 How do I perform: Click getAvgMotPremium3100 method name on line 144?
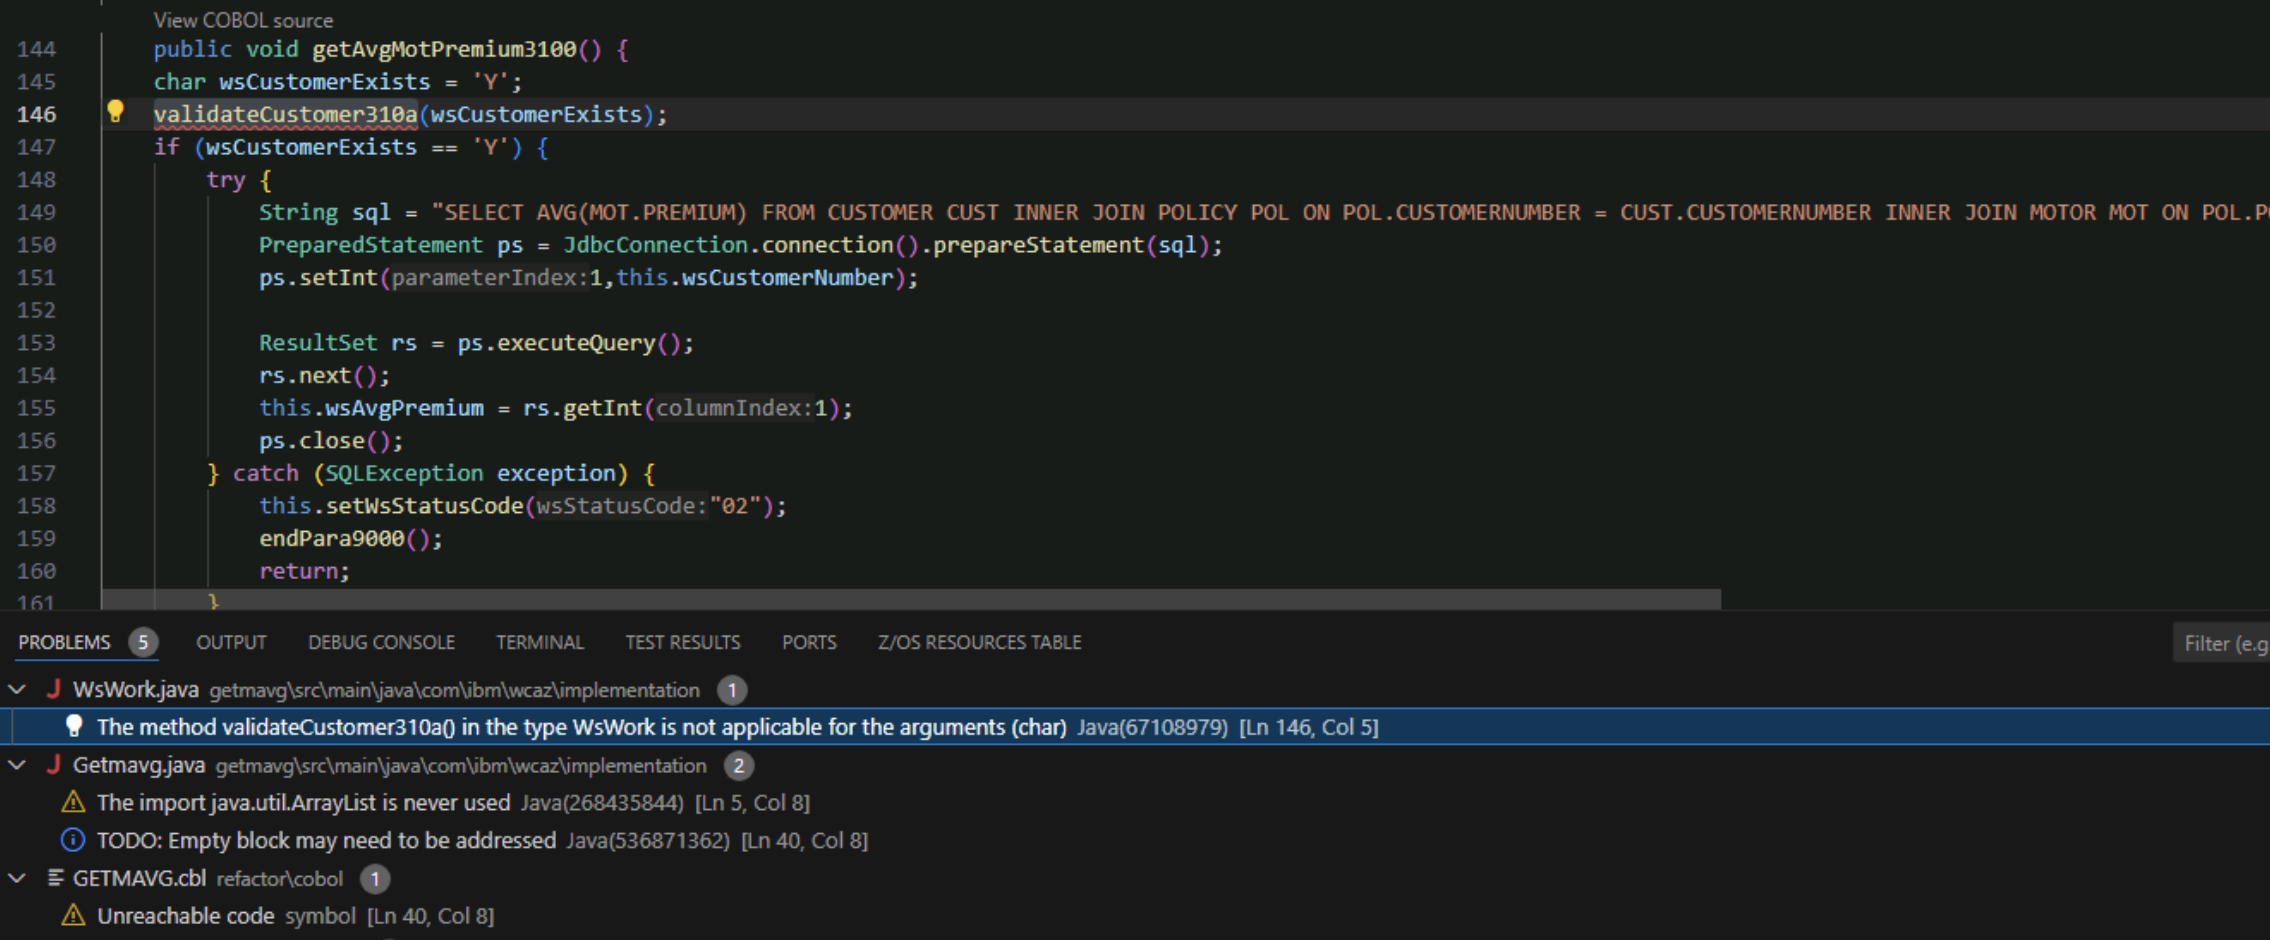(444, 49)
